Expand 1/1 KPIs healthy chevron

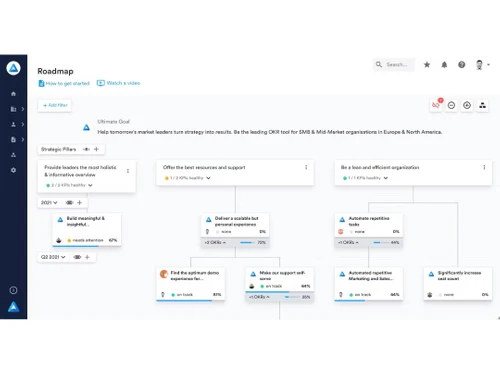click(x=386, y=178)
